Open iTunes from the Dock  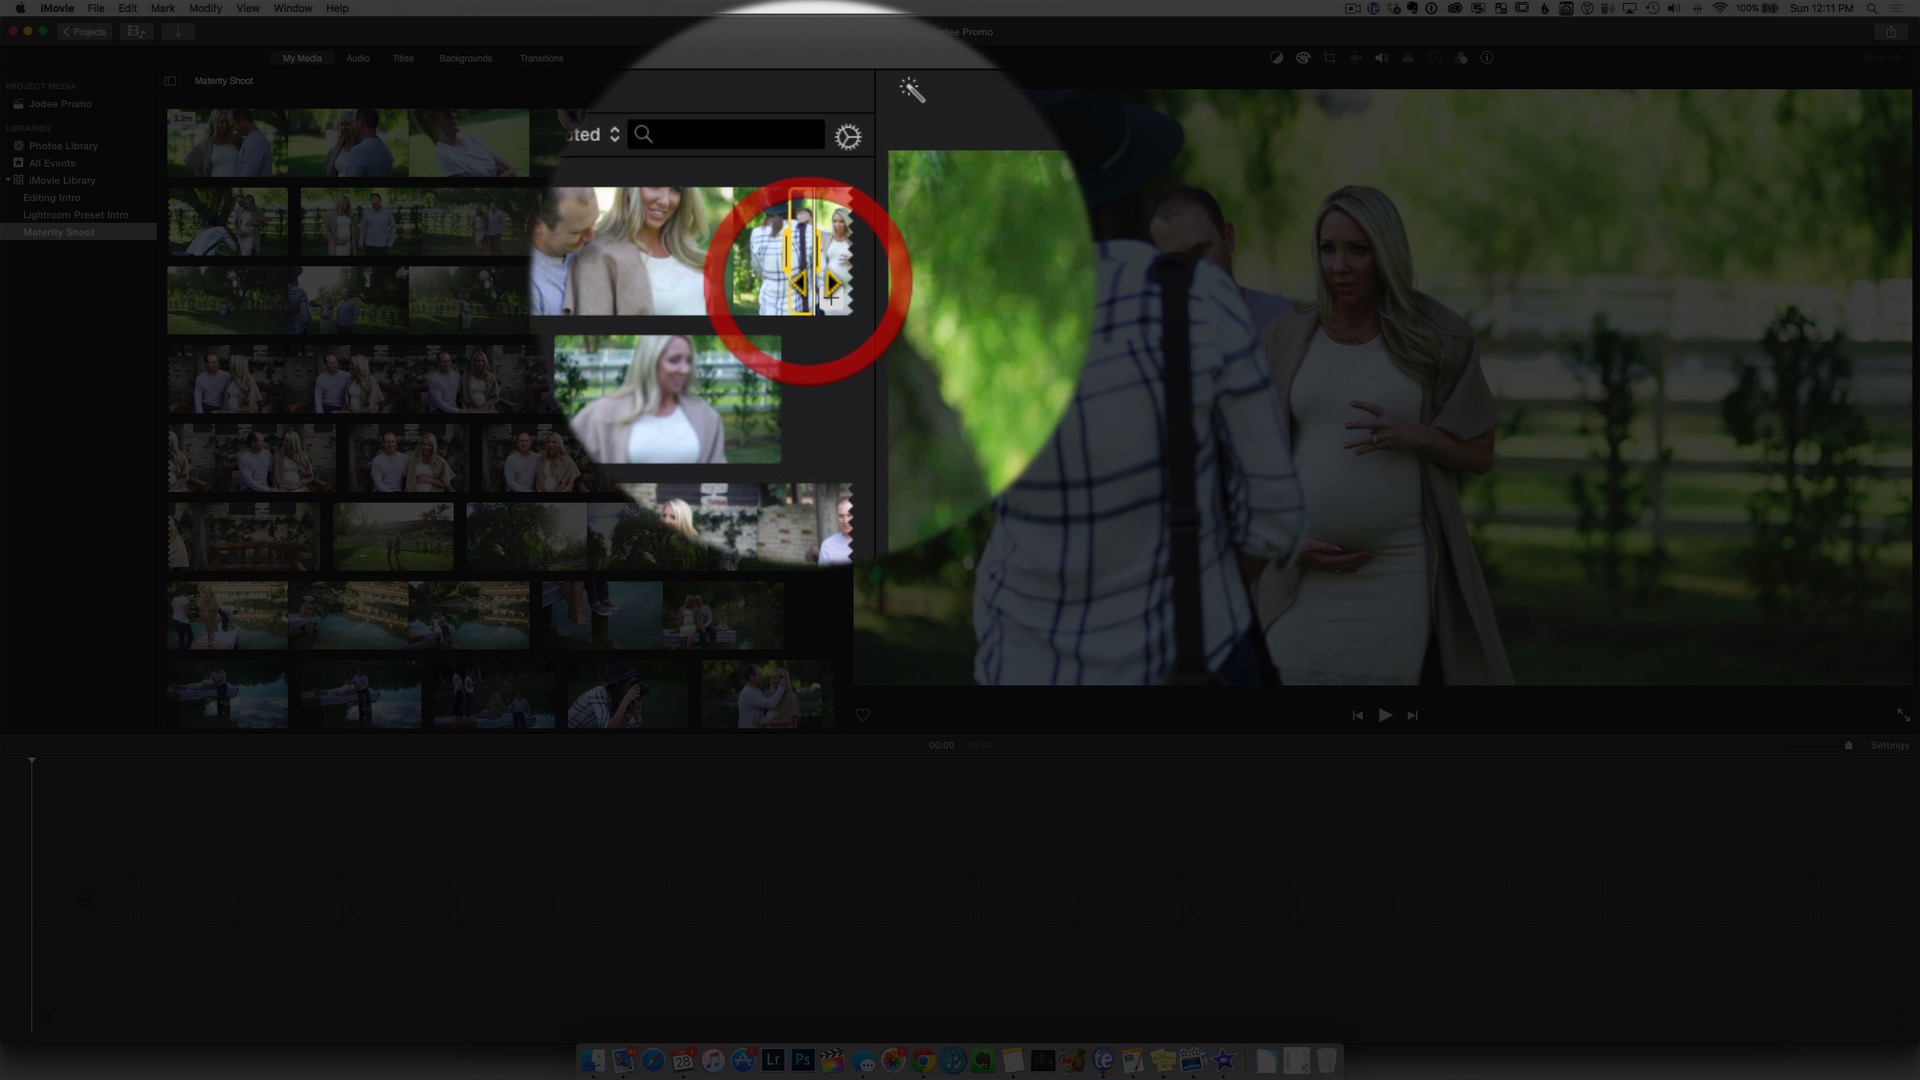[713, 1060]
